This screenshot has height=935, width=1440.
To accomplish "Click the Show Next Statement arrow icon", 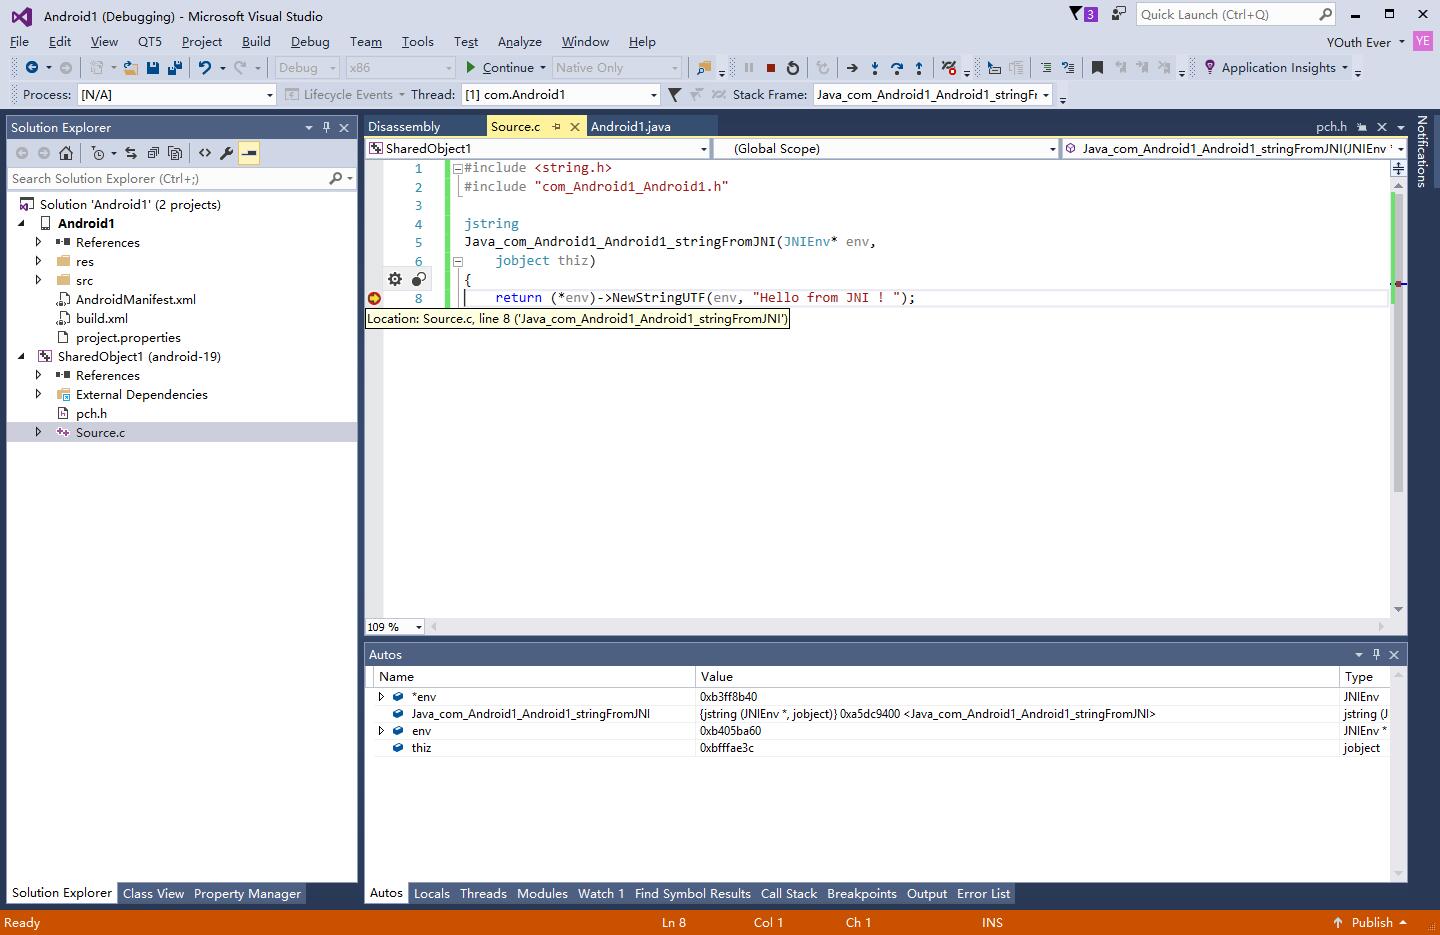I will click(852, 68).
